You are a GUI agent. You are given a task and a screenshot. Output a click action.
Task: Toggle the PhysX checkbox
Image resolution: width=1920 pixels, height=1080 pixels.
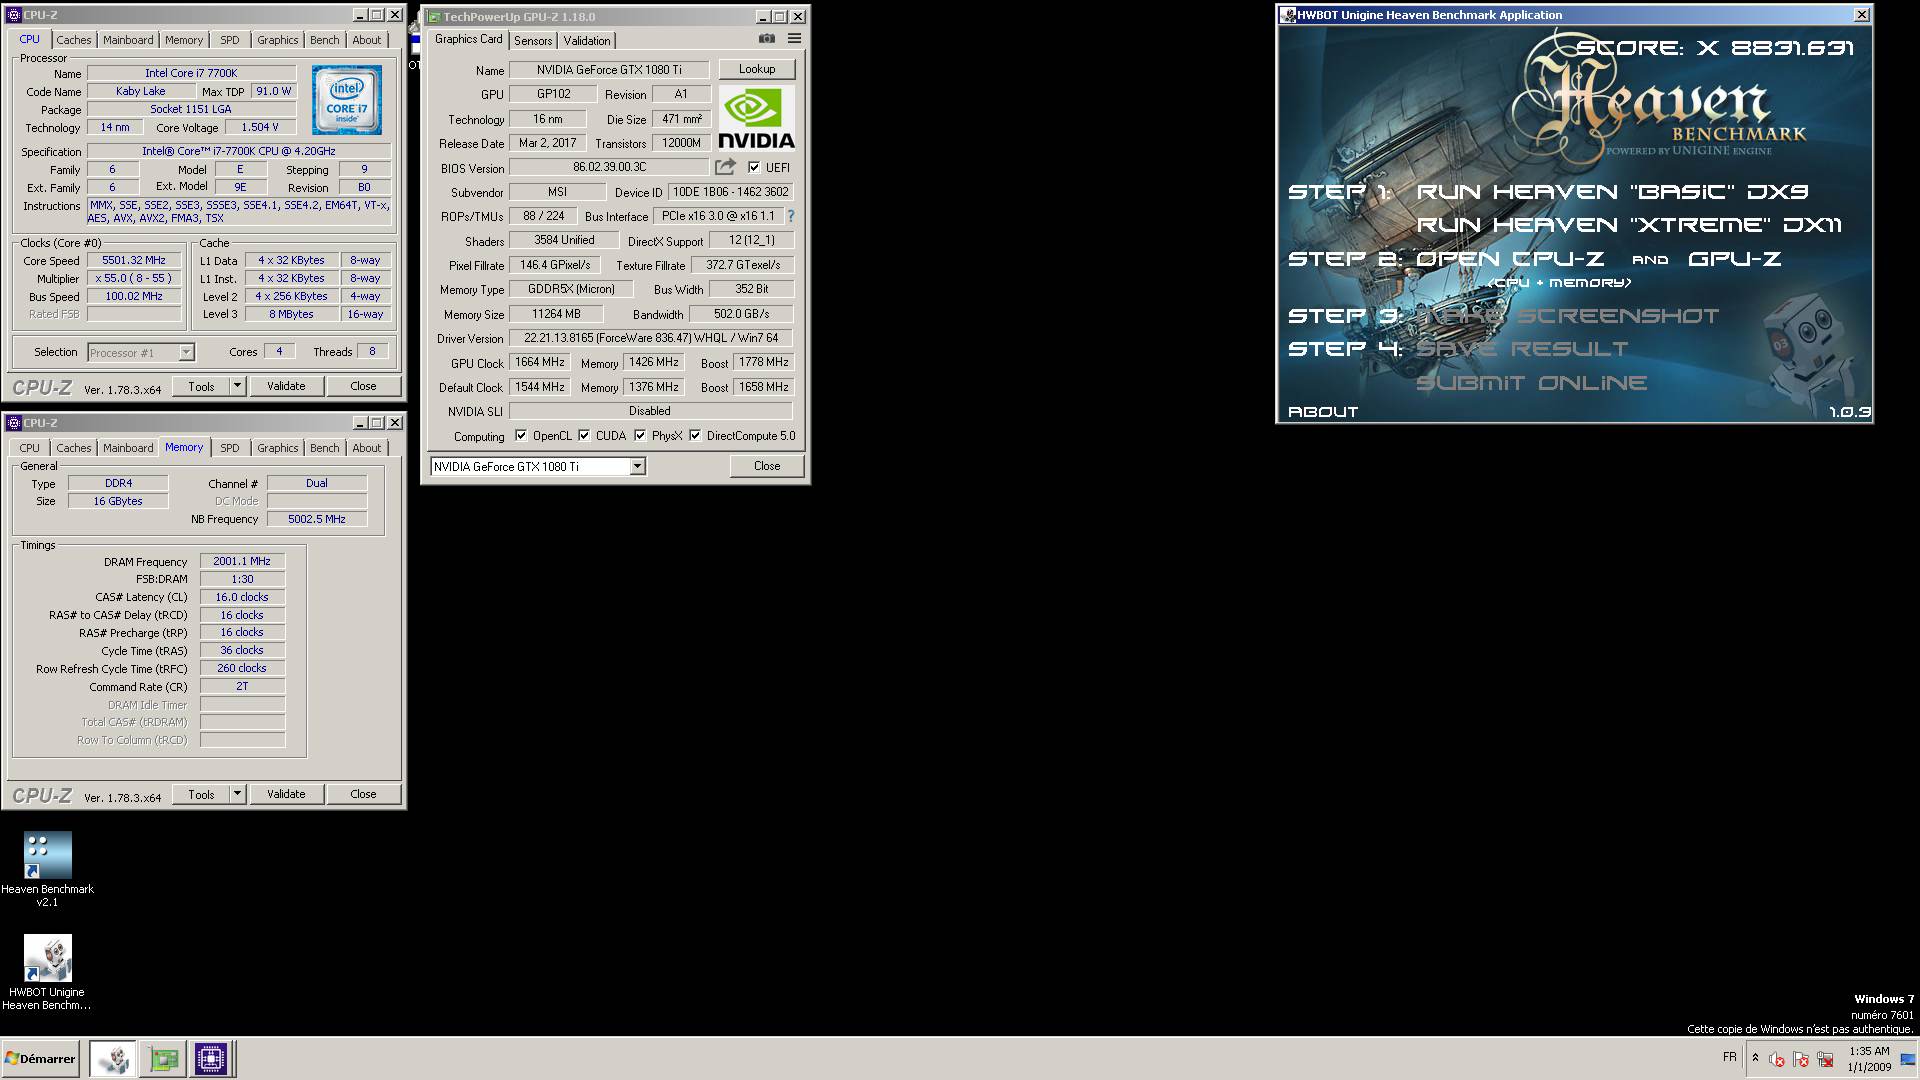point(640,435)
